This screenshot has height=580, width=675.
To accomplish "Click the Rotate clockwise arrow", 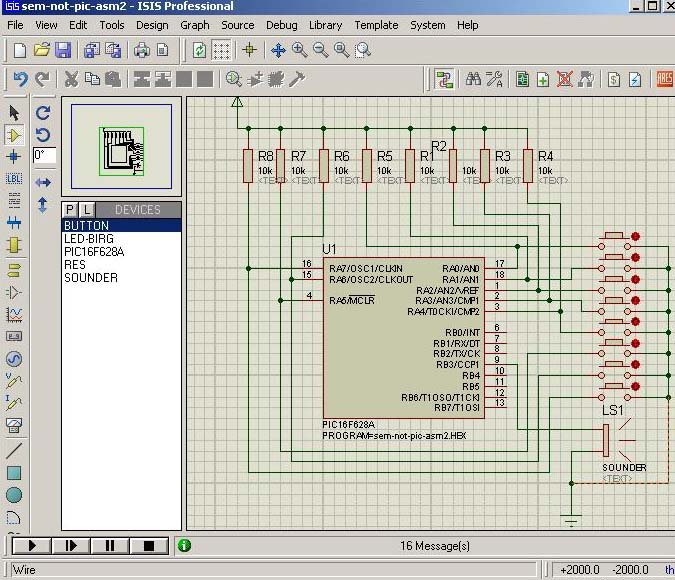I will click(43, 113).
